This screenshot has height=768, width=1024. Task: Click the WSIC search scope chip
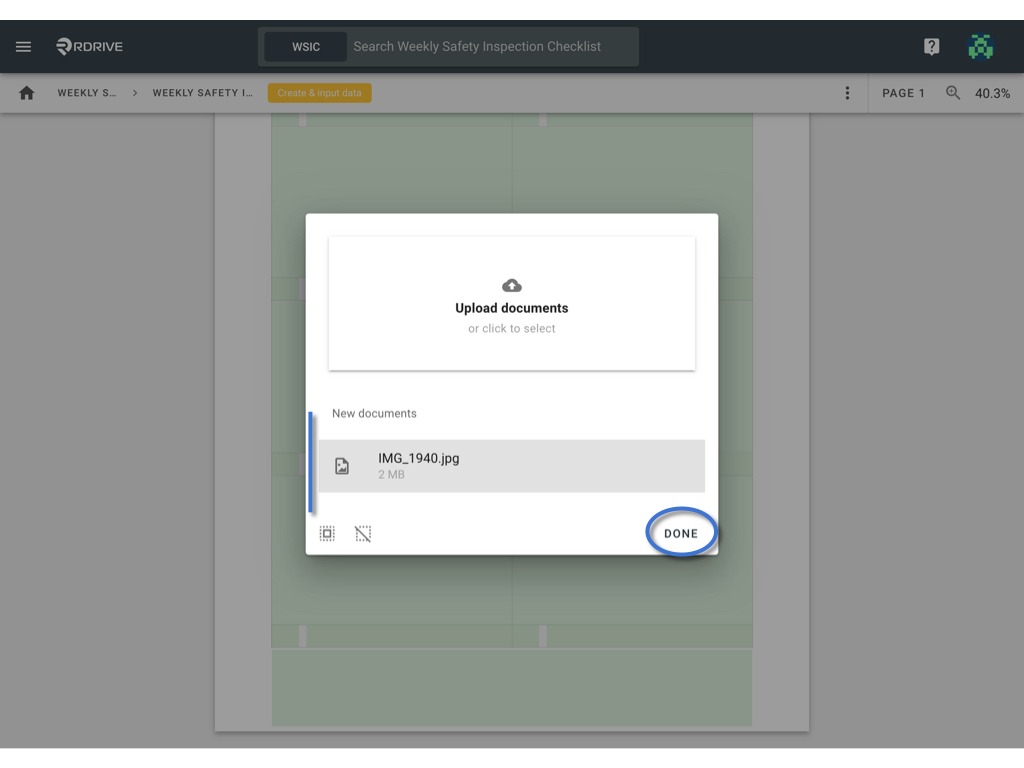point(306,46)
